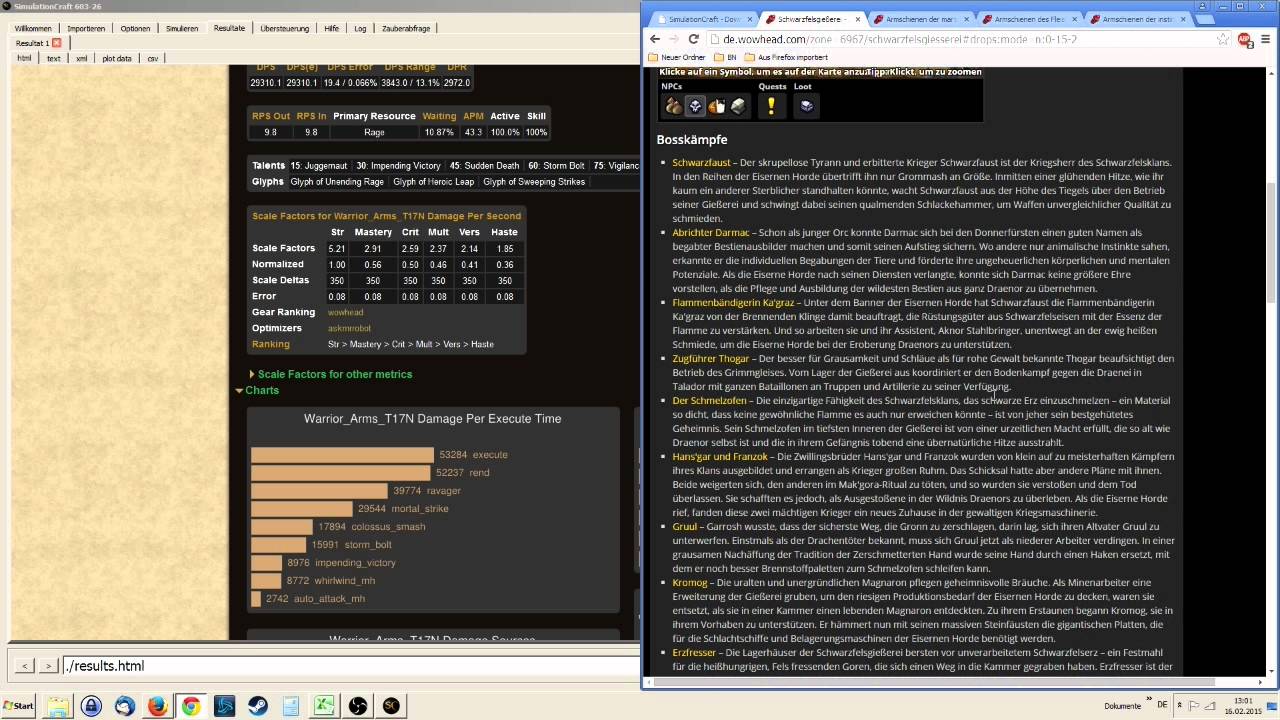Bookmark this page with the star icon
Viewport: 1280px width, 720px height.
tap(1224, 39)
